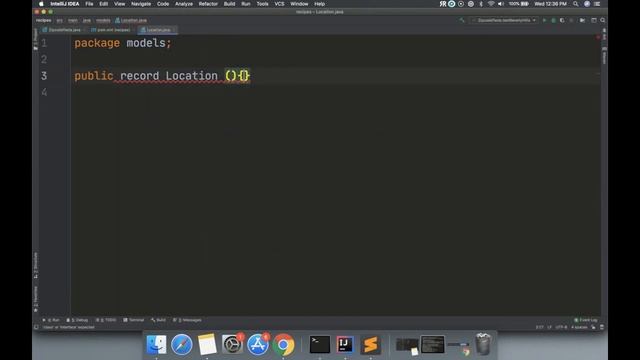The height and width of the screenshot is (360, 640).
Task: Open the Build hammer icon in toolbar
Action: 462,20
